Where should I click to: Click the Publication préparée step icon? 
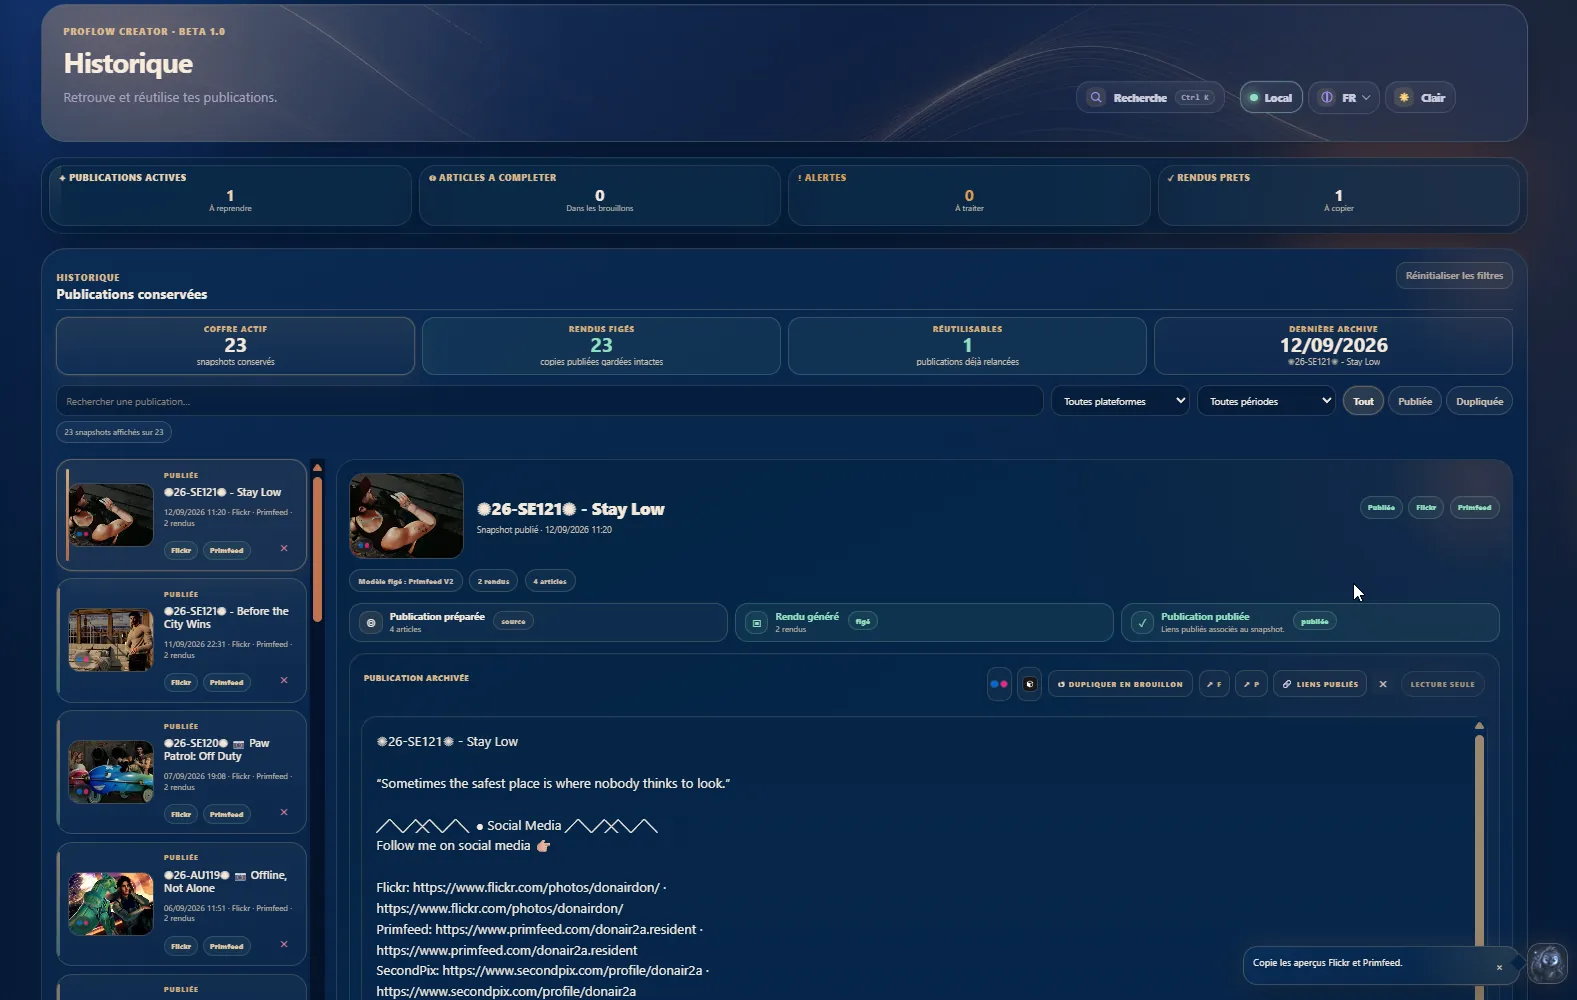coord(371,622)
